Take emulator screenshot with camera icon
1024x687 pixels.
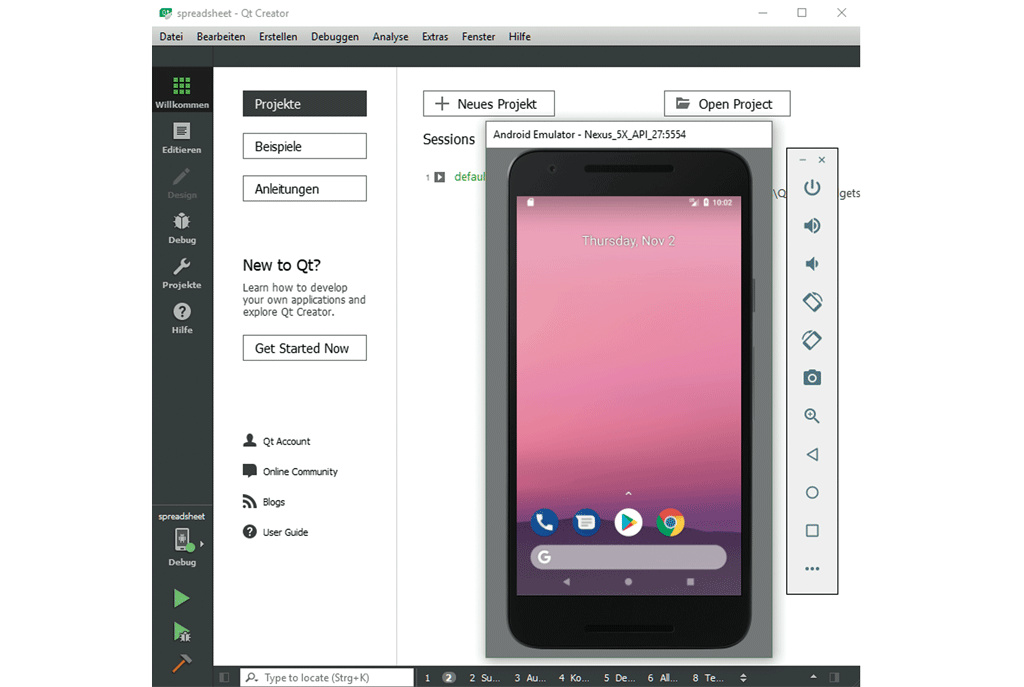(812, 378)
